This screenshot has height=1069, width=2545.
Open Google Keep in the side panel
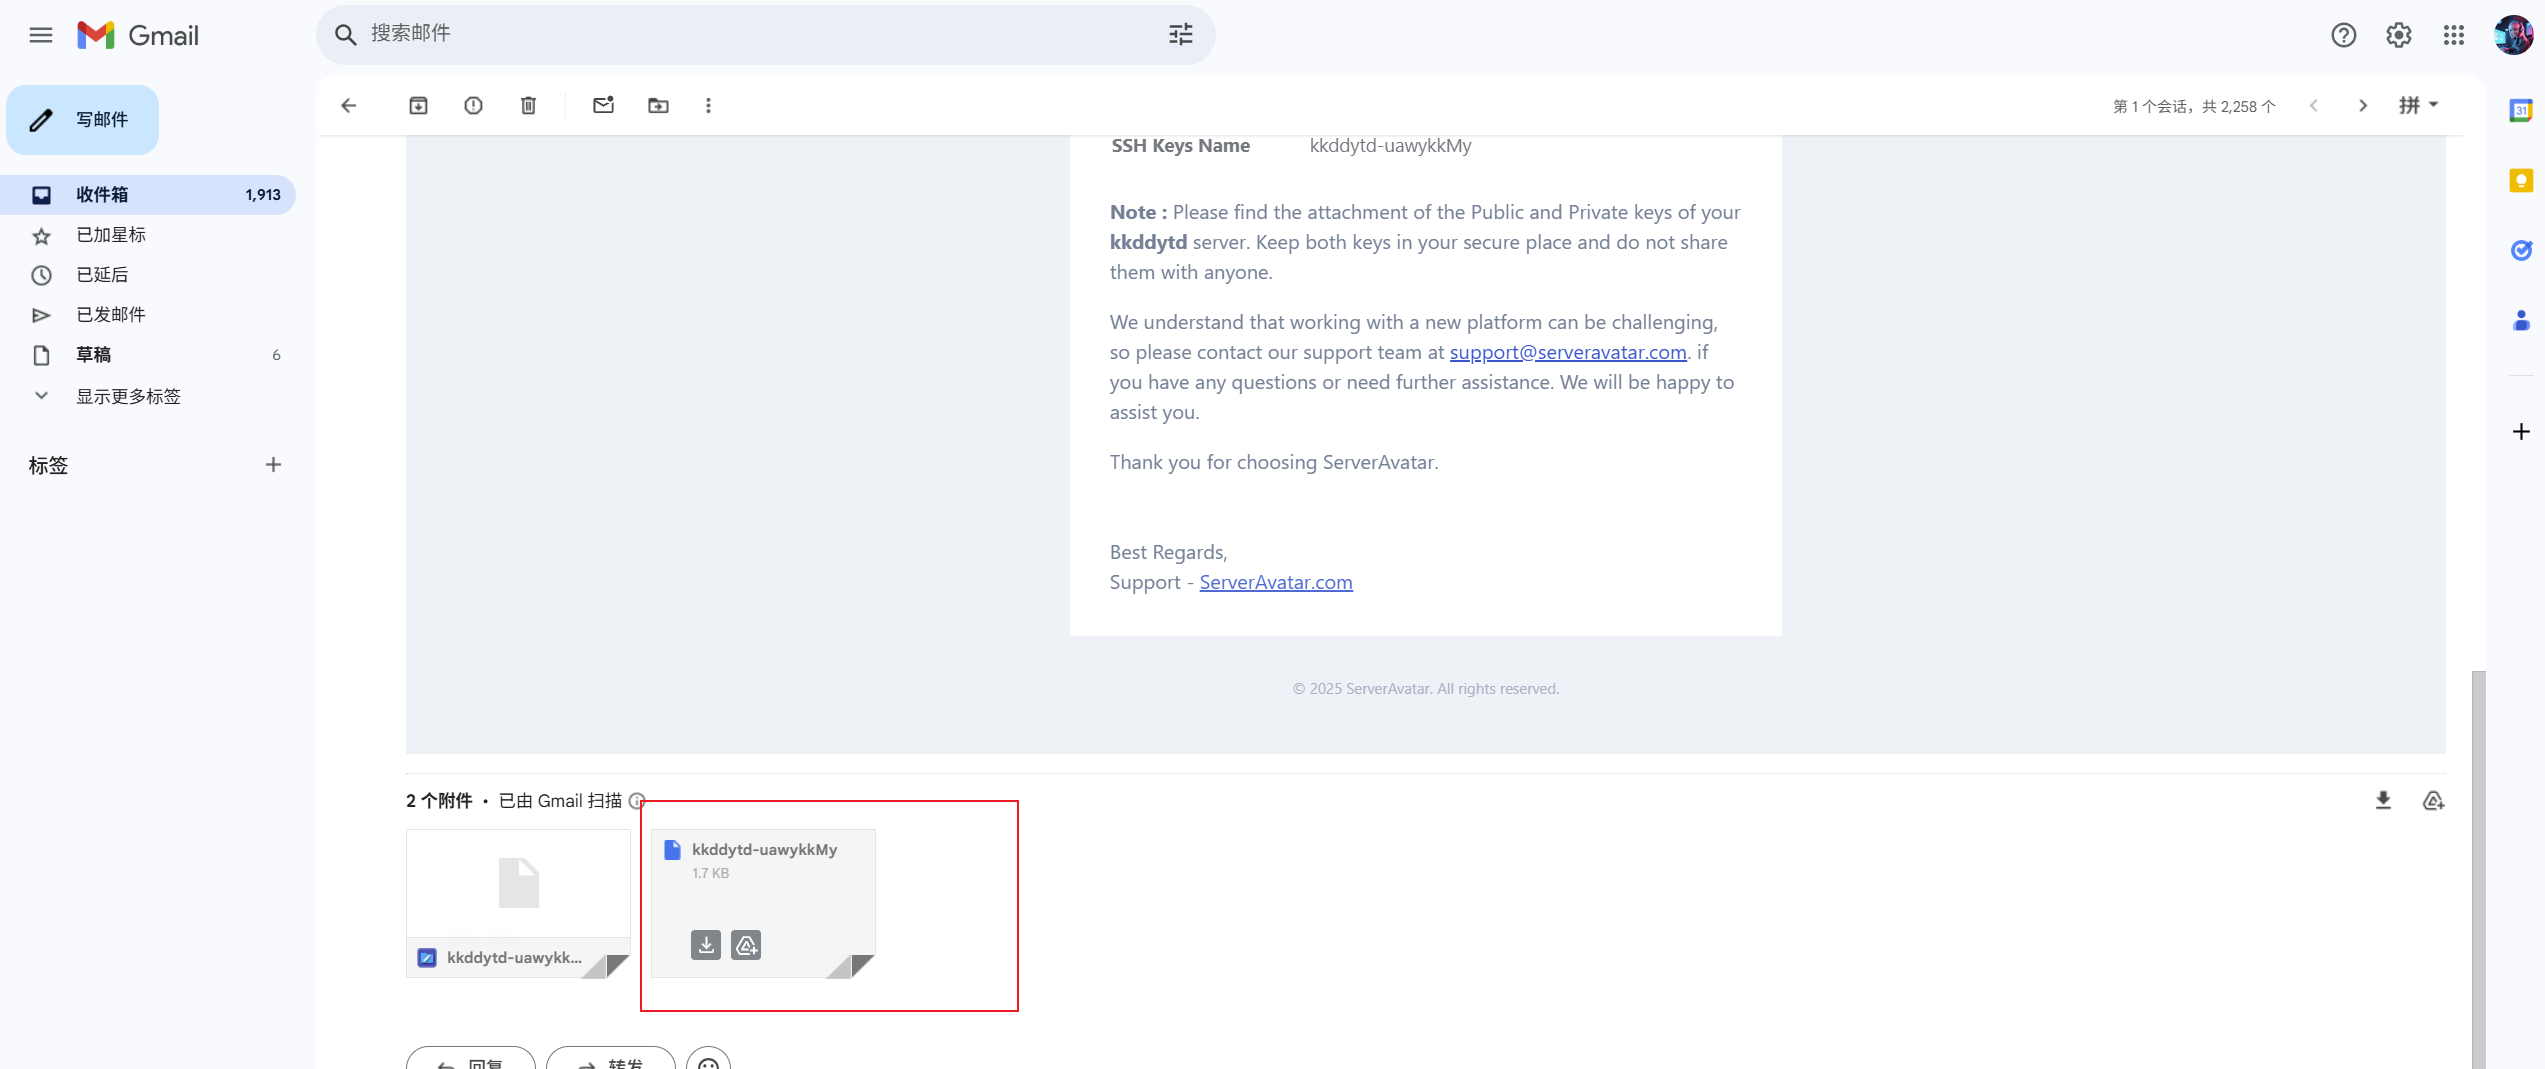[x=2521, y=181]
